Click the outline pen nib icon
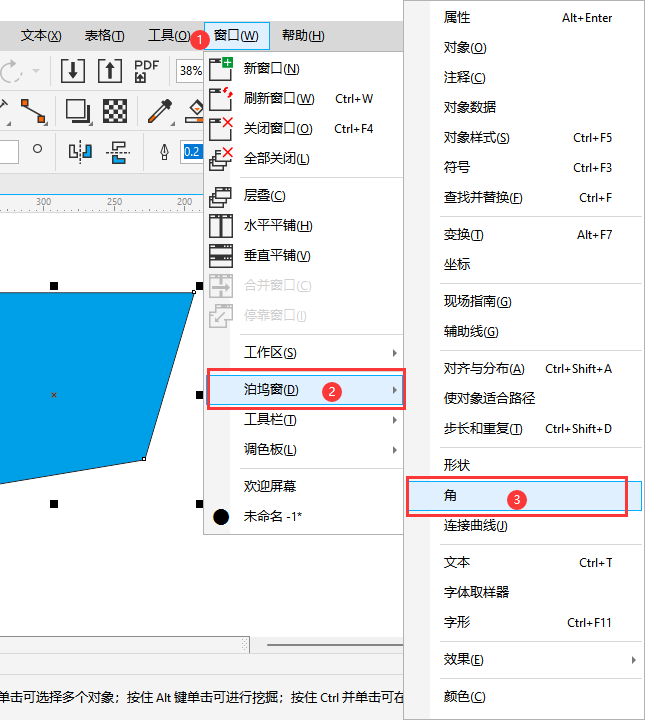The height and width of the screenshot is (720, 645). [164, 152]
